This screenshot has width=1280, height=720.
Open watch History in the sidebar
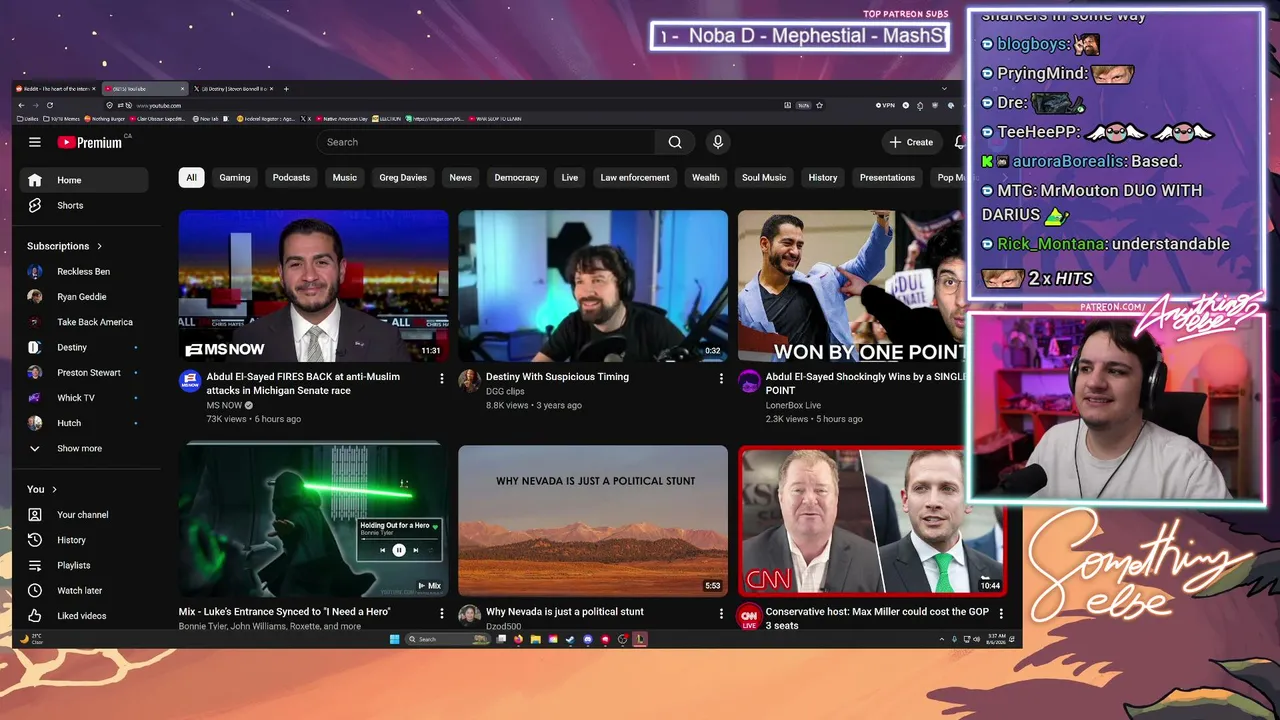[x=84, y=540]
